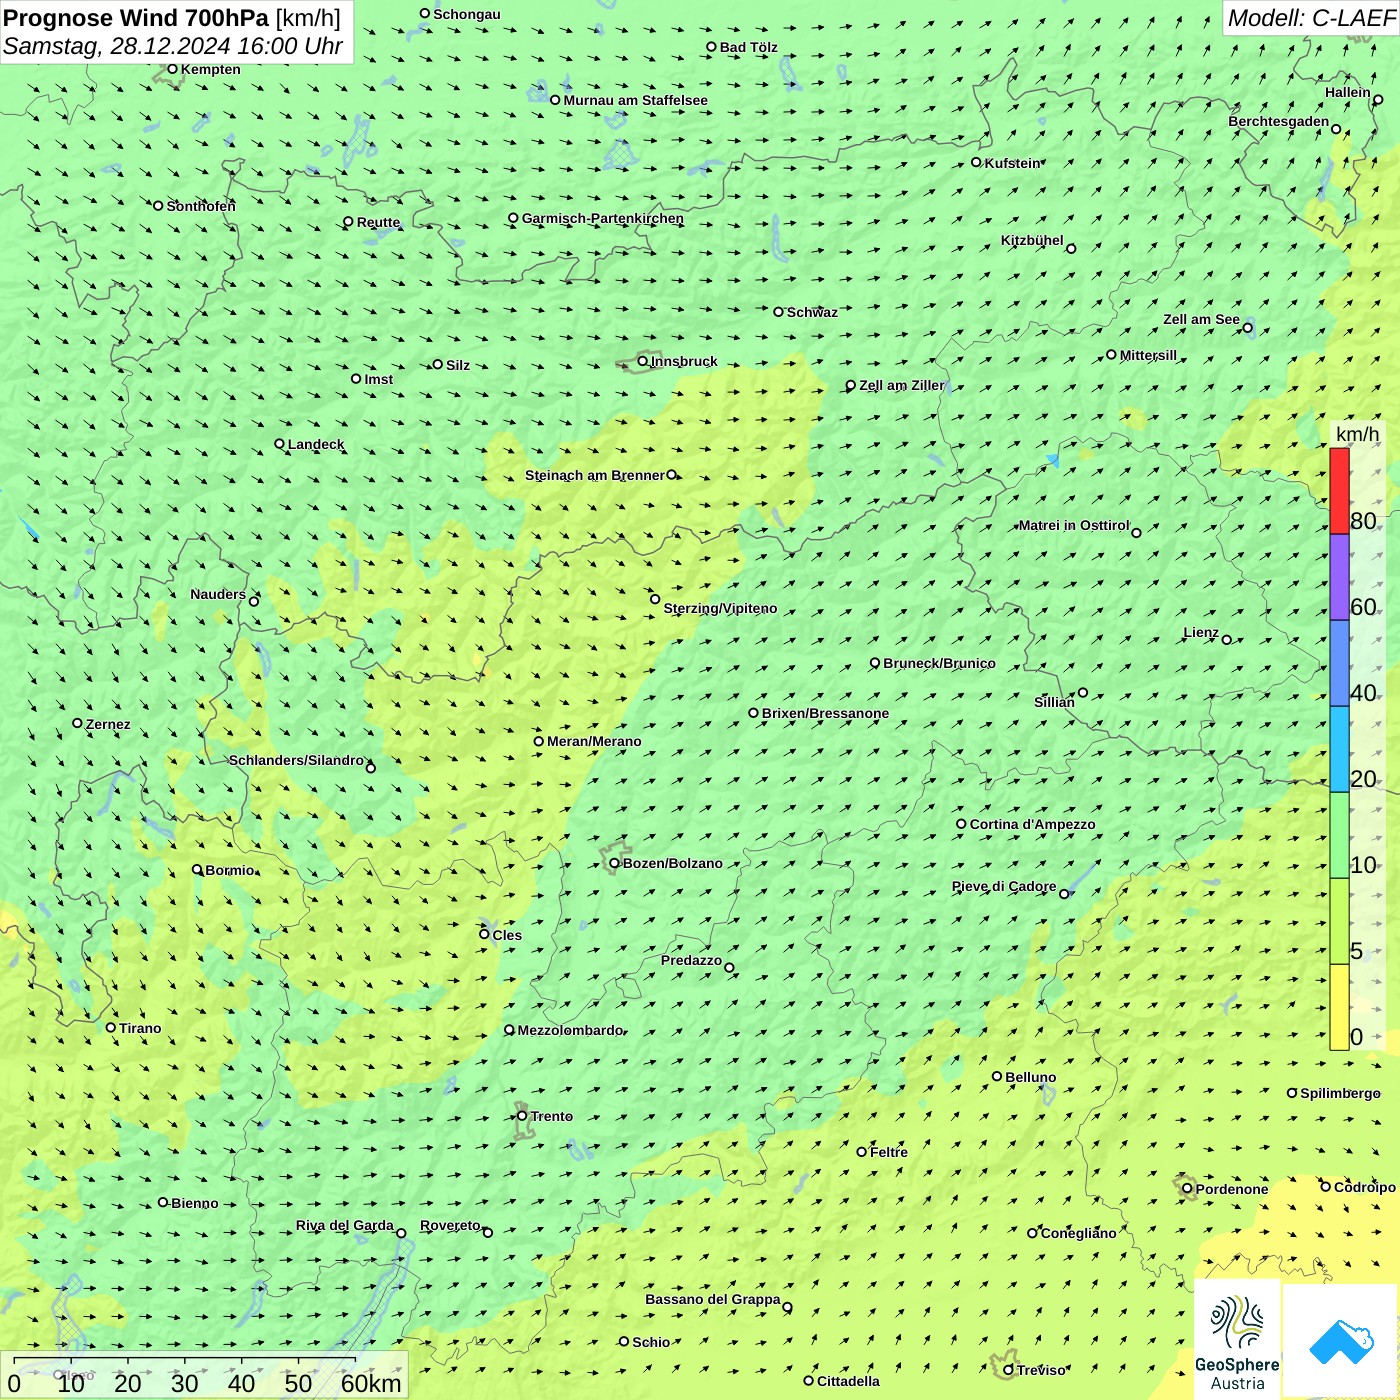Click the Cortina d'Ampezzo location dot
Screen dimensions: 1400x1400
[x=962, y=824]
